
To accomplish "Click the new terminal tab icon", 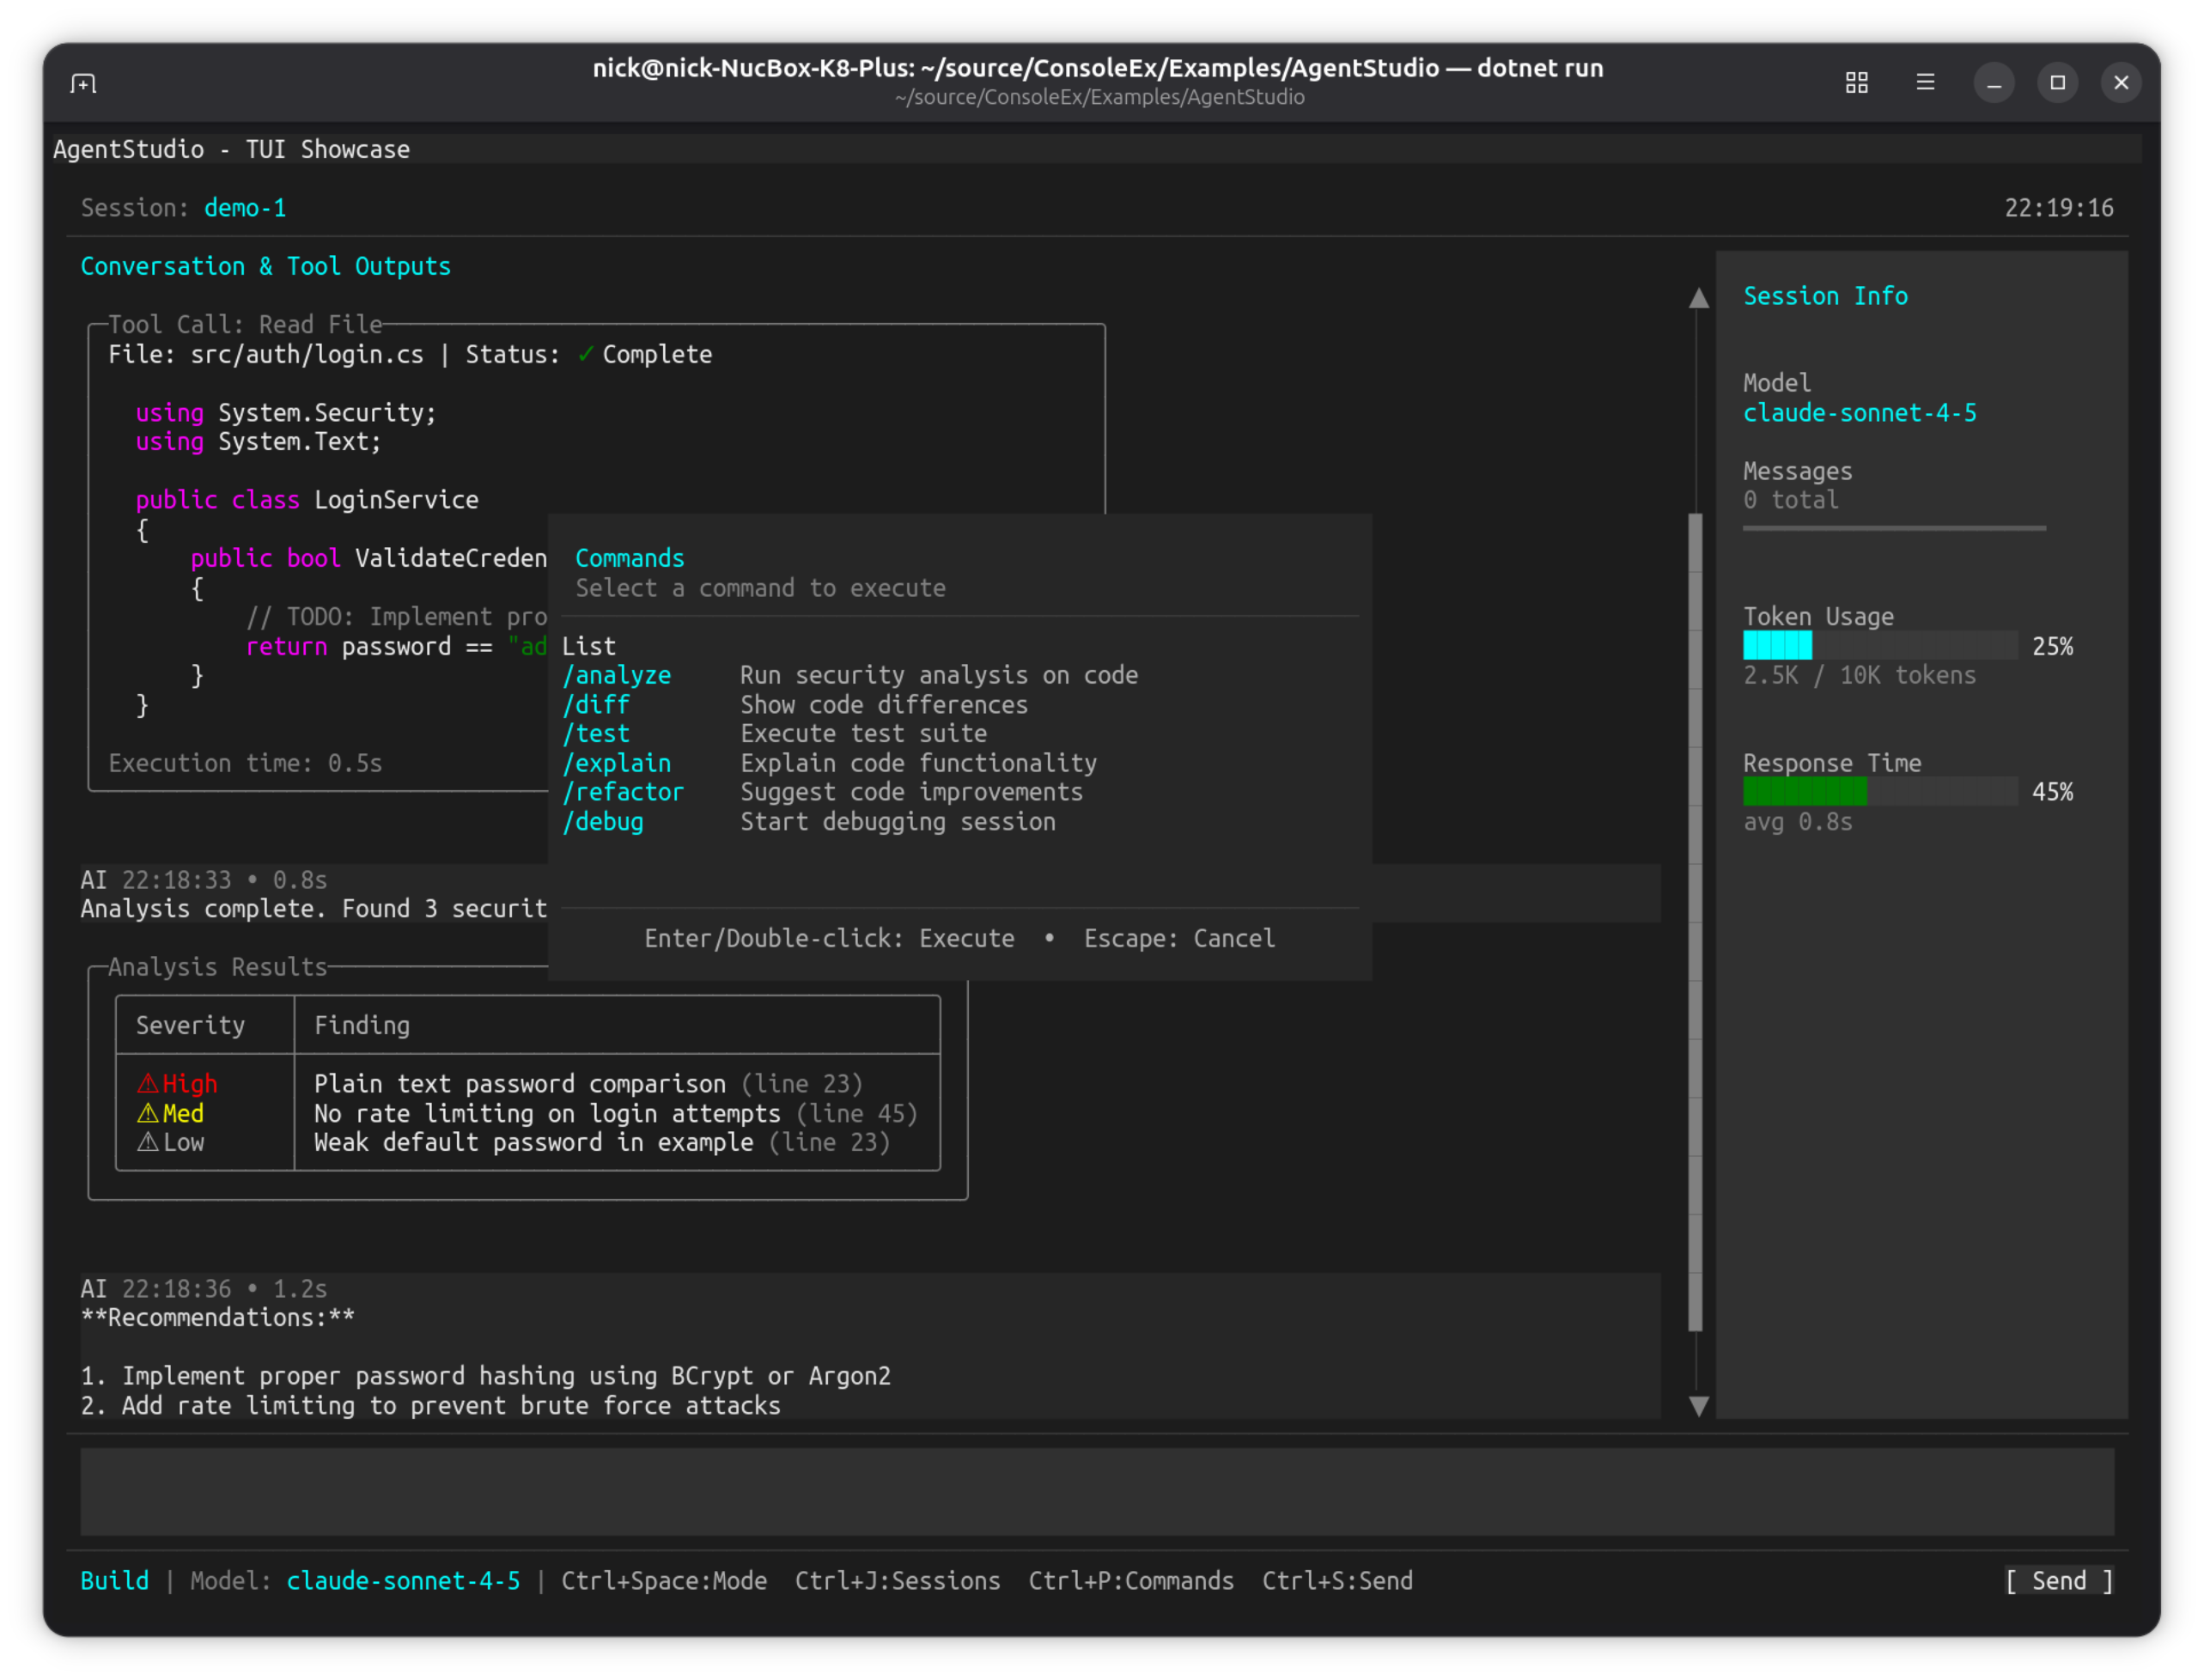I will [84, 83].
